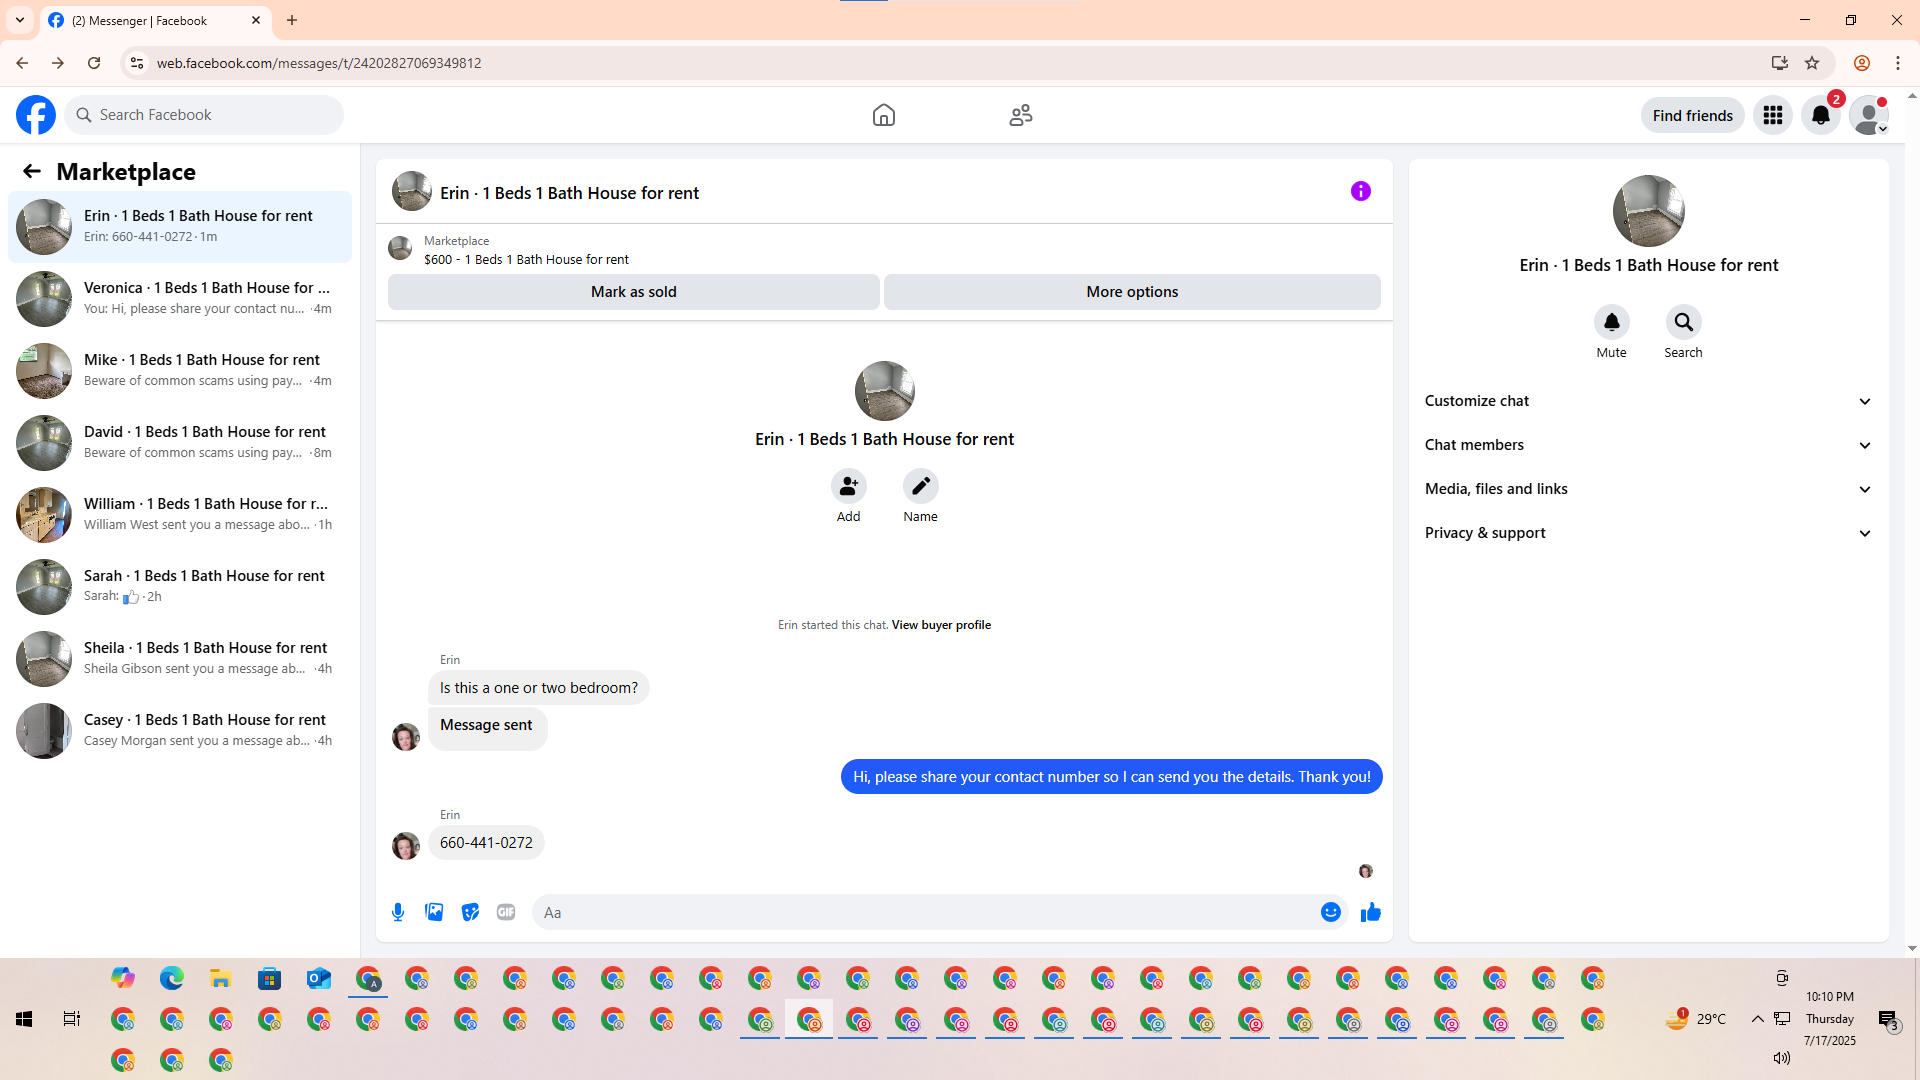Viewport: 1920px width, 1080px height.
Task: Open Chrome browser menu three dots
Action: click(1898, 63)
